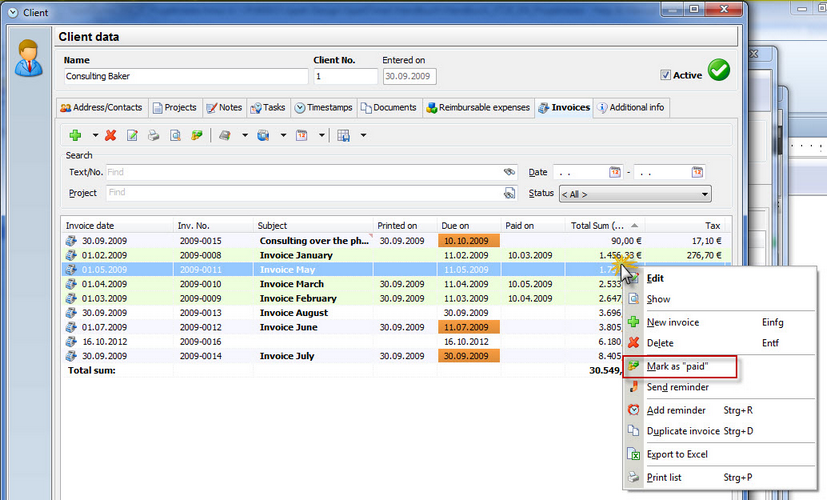
Task: Select the Invoice March row
Action: point(343,284)
